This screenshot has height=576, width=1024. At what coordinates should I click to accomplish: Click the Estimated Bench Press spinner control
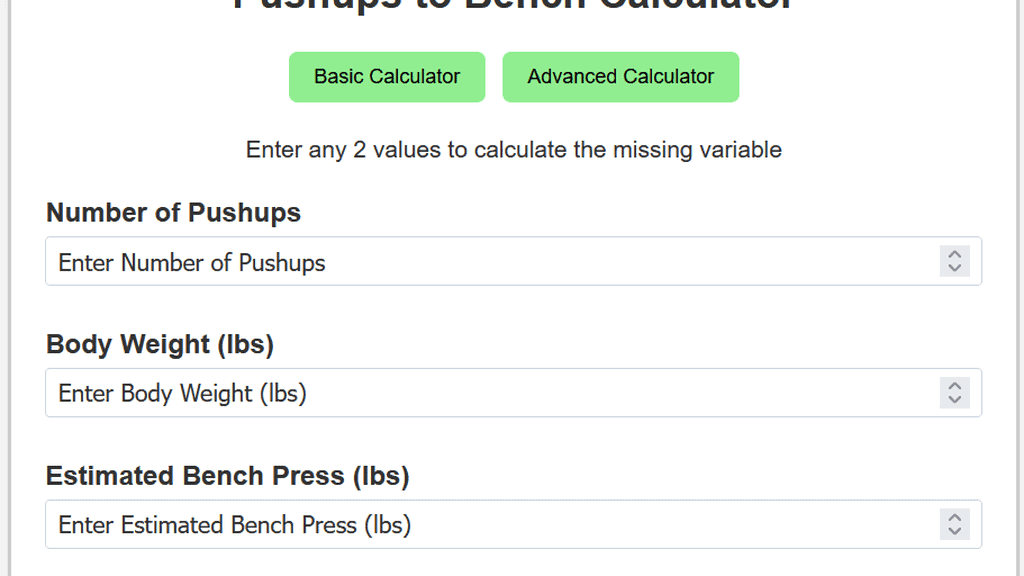954,524
